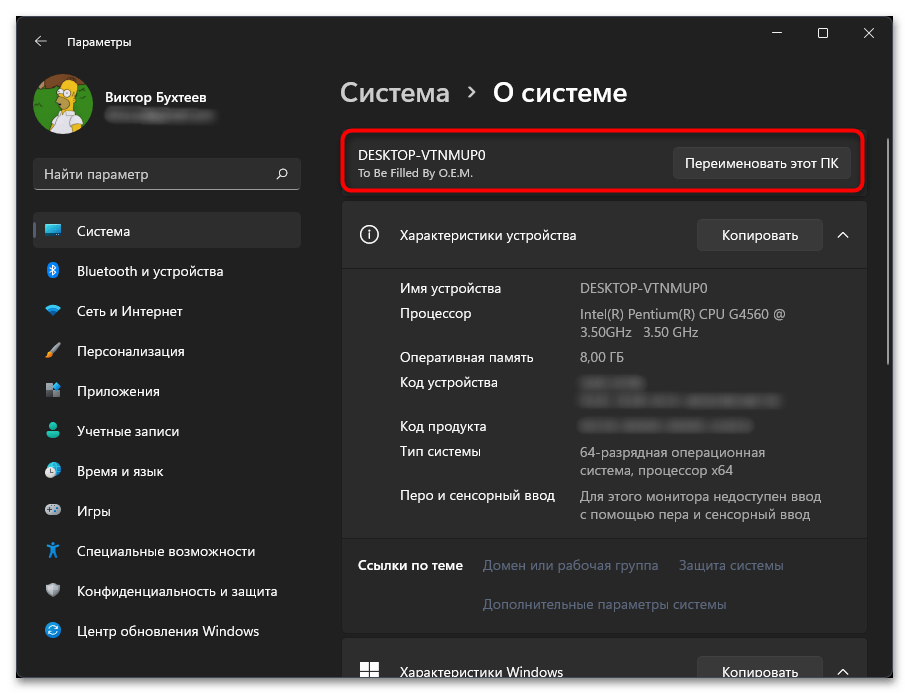Click the vertical scrollbar of settings page
The height and width of the screenshot is (694, 909).
pos(888,252)
